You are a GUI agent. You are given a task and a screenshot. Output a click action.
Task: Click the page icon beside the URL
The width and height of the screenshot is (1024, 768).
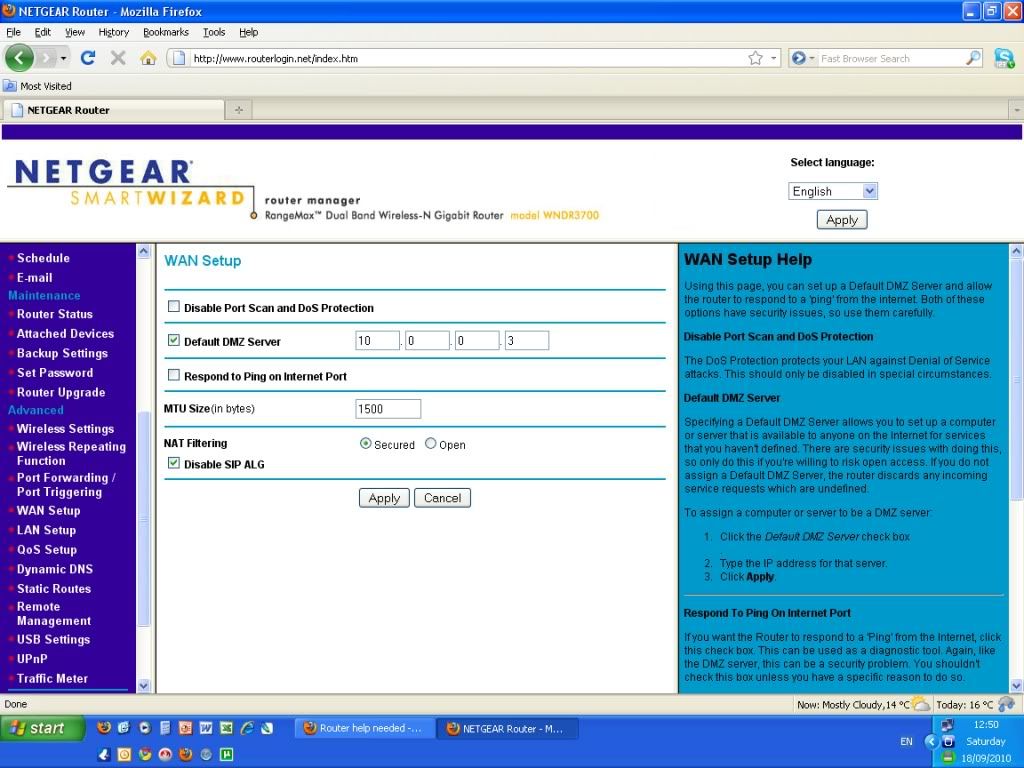[x=178, y=58]
